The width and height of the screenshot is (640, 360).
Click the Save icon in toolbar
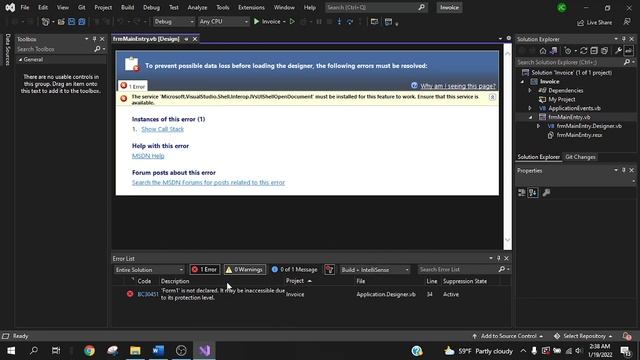[71, 22]
